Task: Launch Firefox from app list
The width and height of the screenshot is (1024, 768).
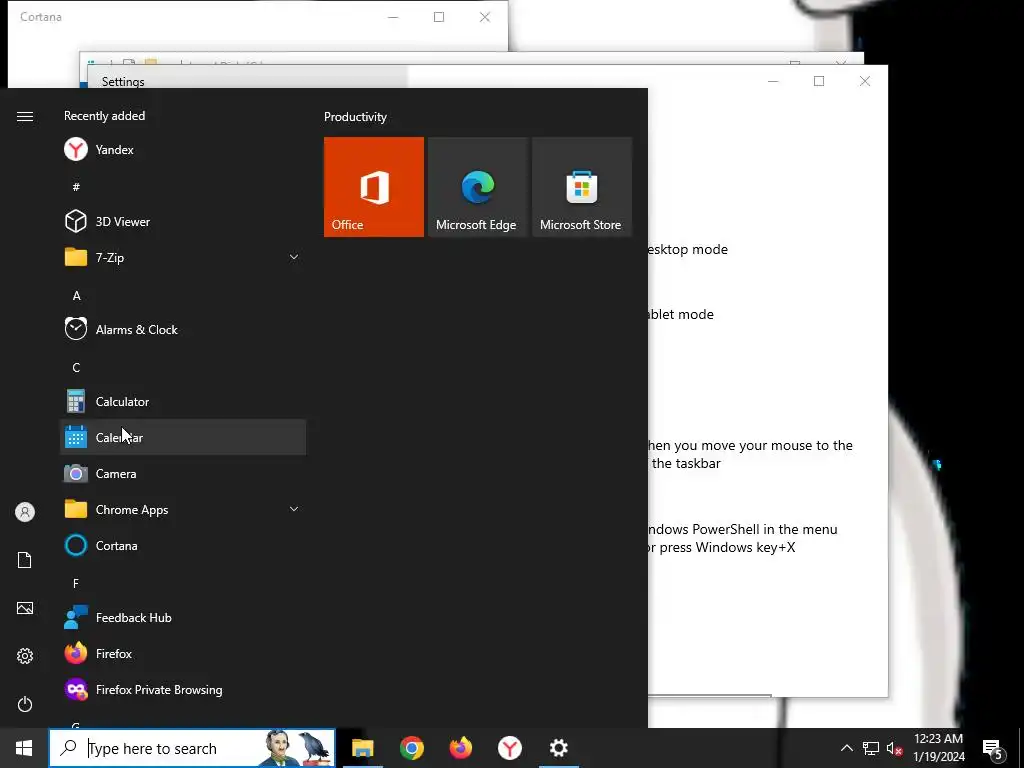Action: 183,654
